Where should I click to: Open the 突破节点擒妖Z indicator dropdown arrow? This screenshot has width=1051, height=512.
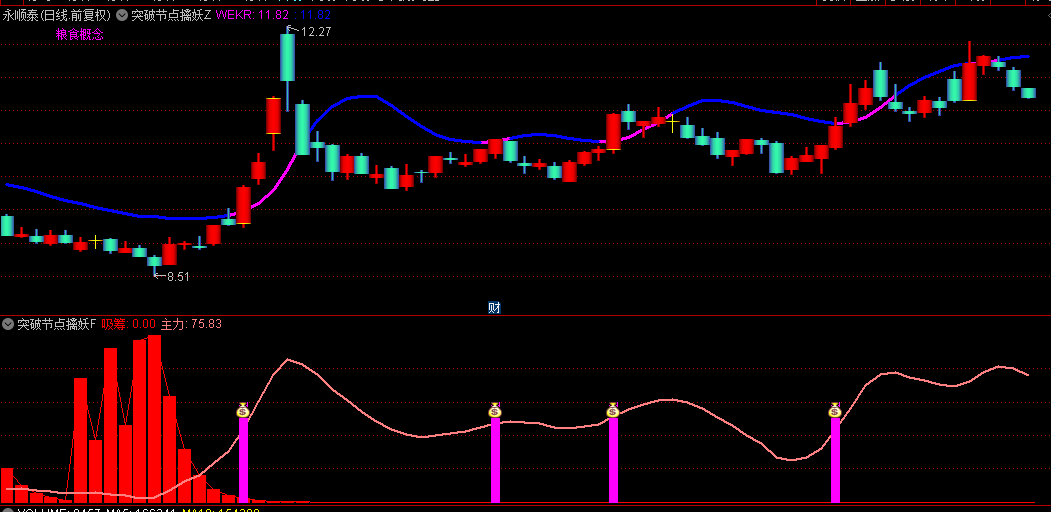pos(121,15)
